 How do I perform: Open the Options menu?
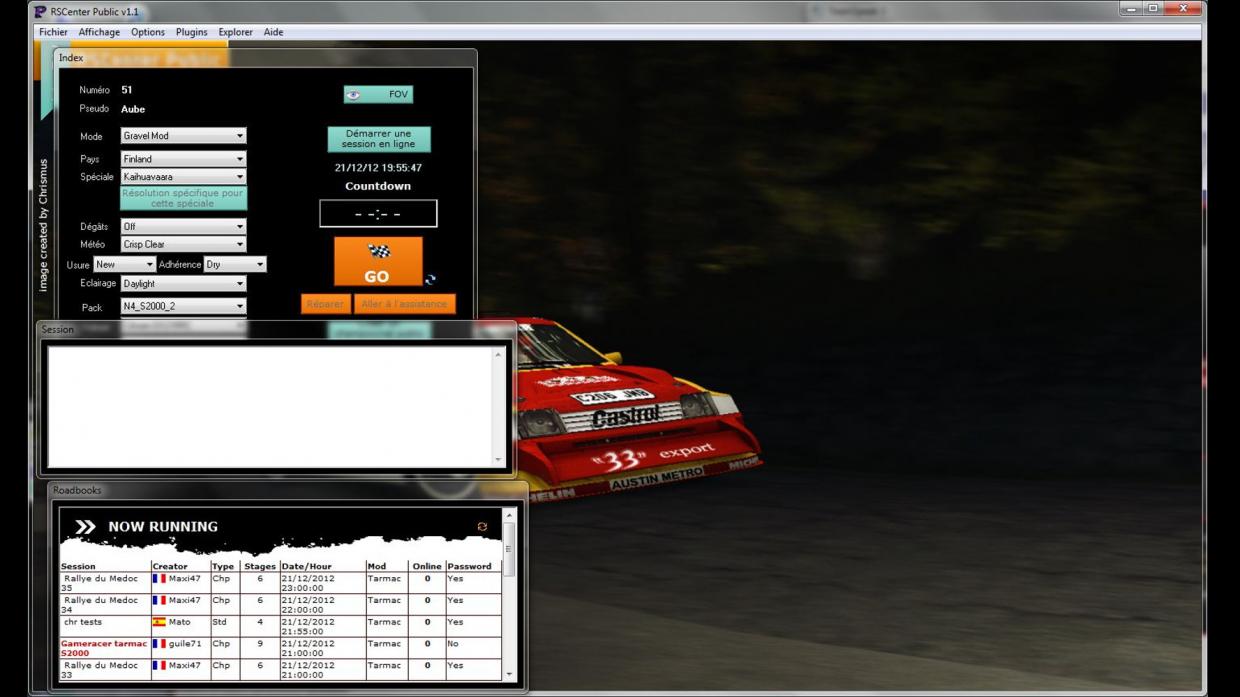[148, 32]
